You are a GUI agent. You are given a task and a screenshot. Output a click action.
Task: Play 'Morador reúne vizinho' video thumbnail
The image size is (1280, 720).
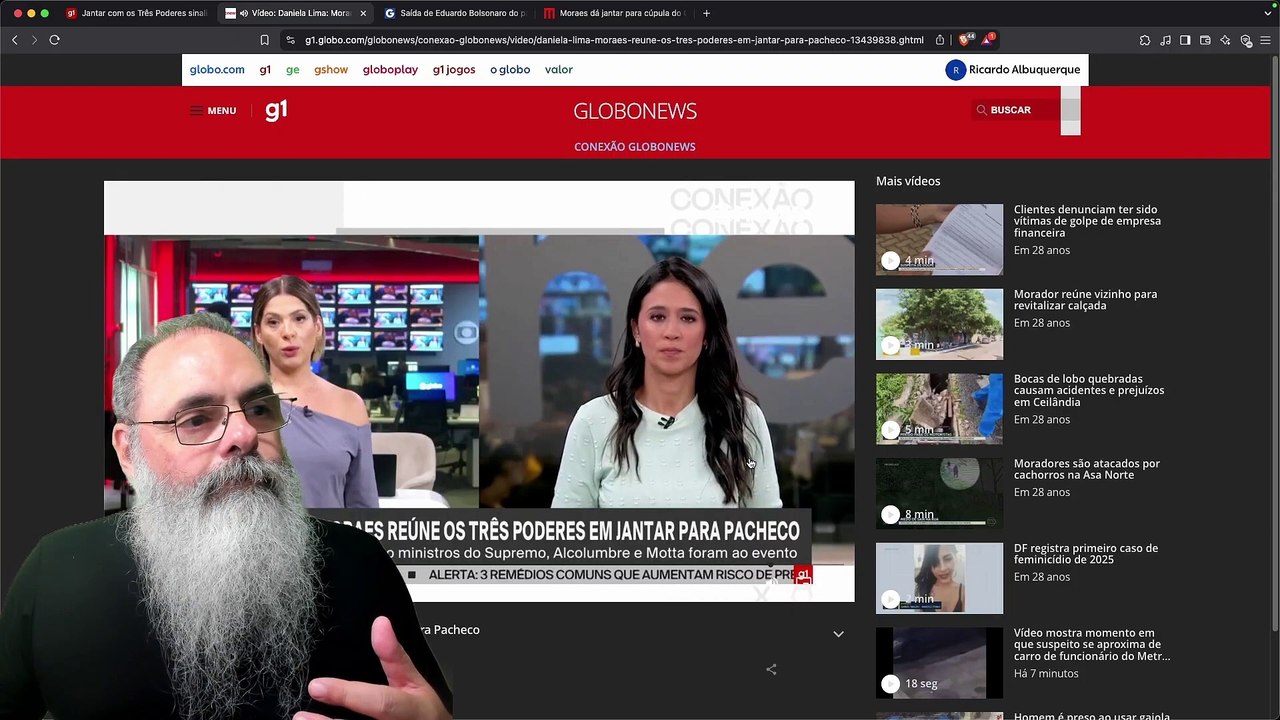click(939, 324)
